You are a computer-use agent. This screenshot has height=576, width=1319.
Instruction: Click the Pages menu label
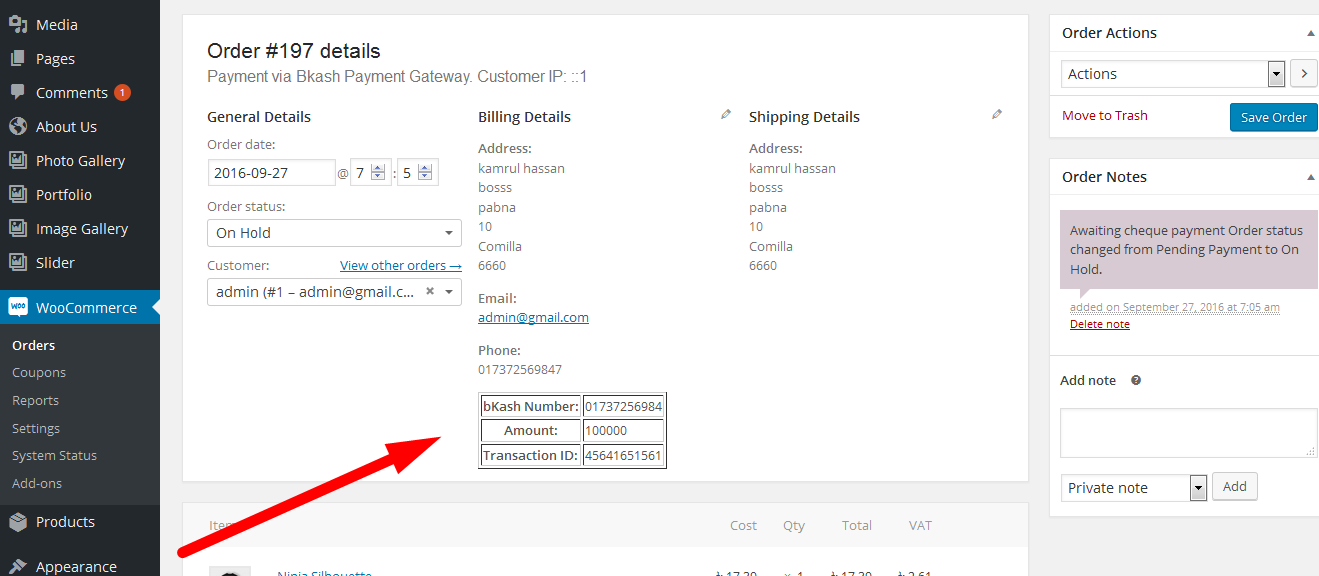55,58
